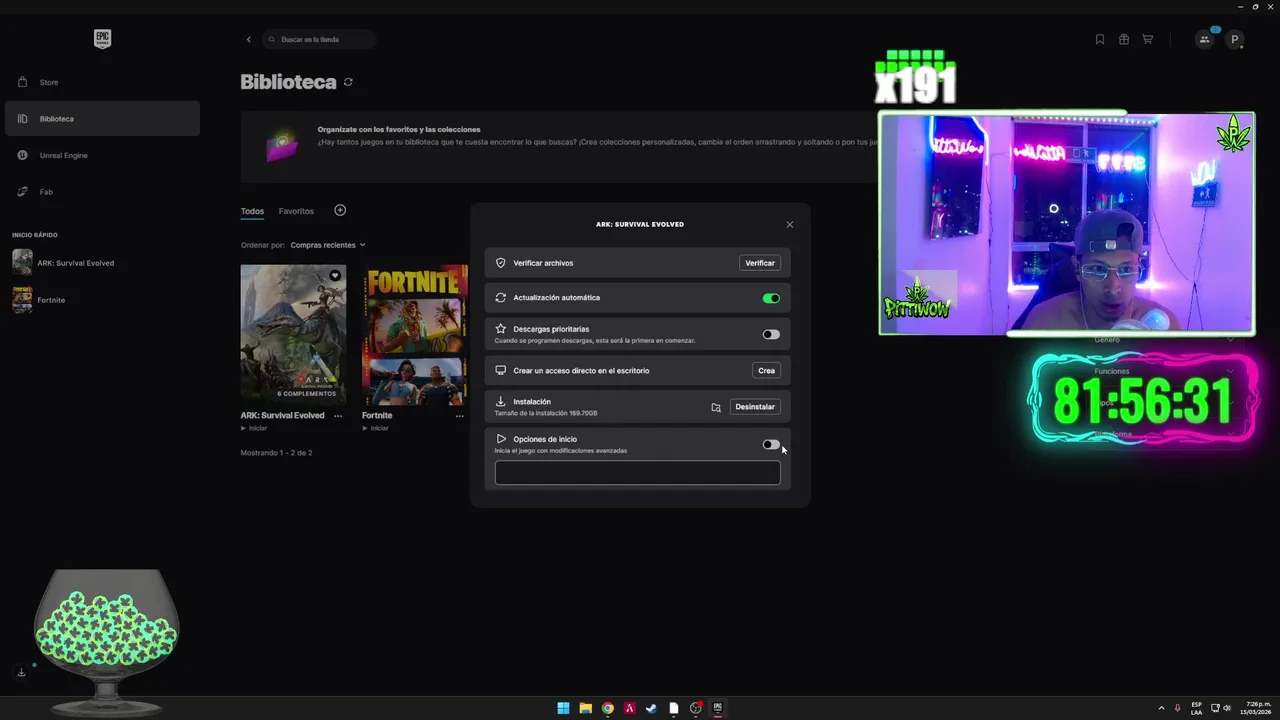Open the profile avatar P menu

pos(1235,39)
